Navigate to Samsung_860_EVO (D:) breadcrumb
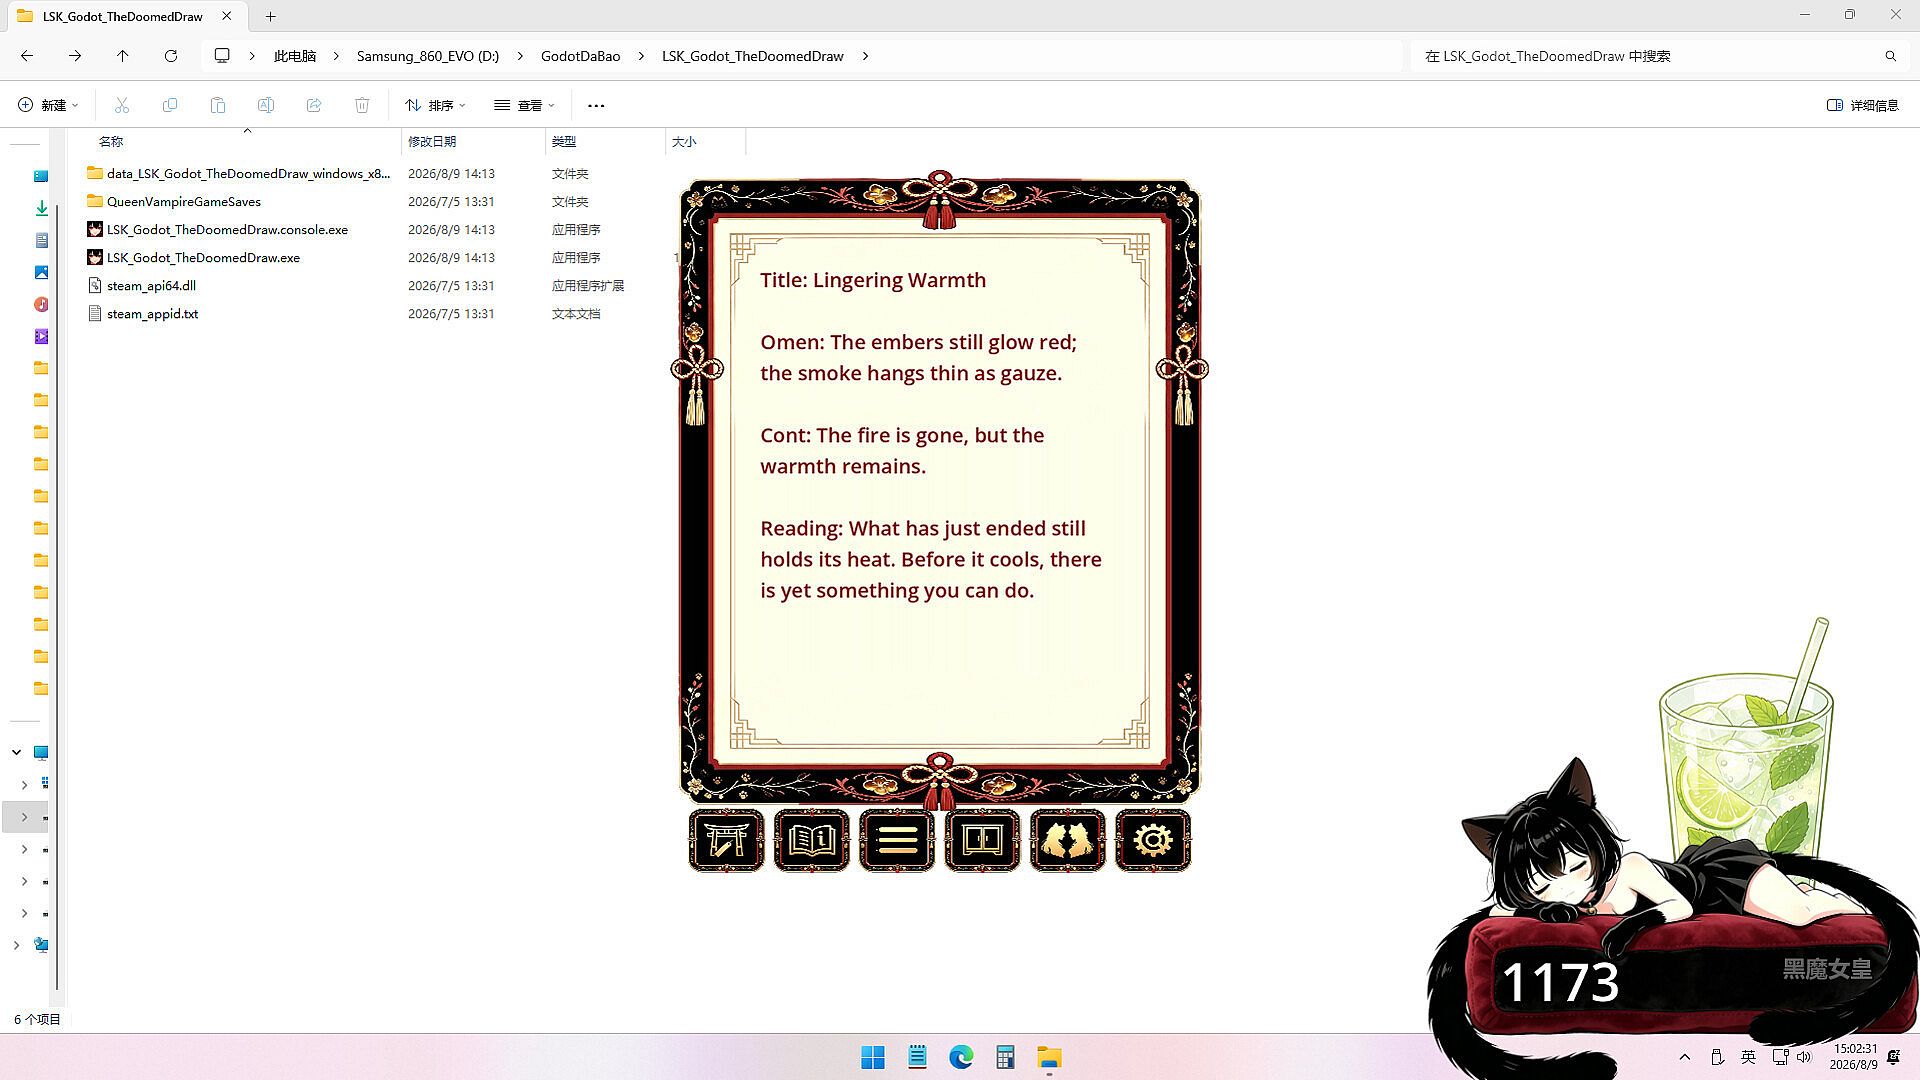 point(428,56)
